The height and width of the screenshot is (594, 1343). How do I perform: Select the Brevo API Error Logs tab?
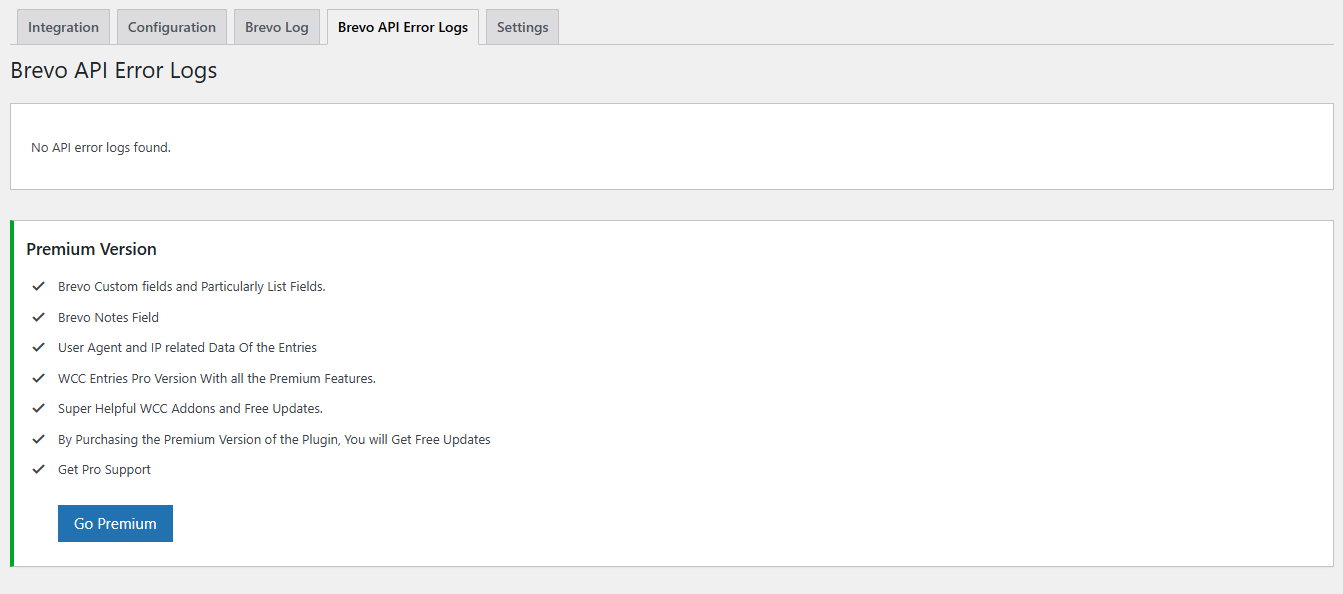click(403, 27)
